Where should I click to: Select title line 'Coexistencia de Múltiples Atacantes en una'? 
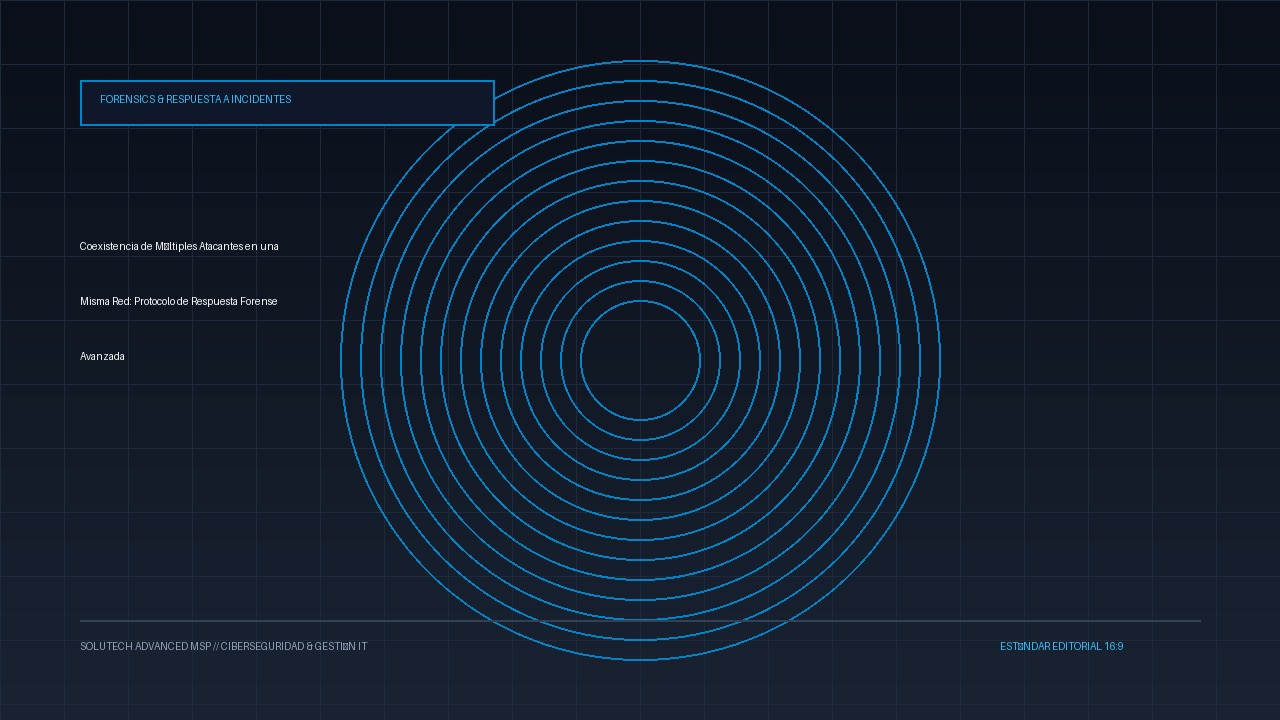point(179,247)
